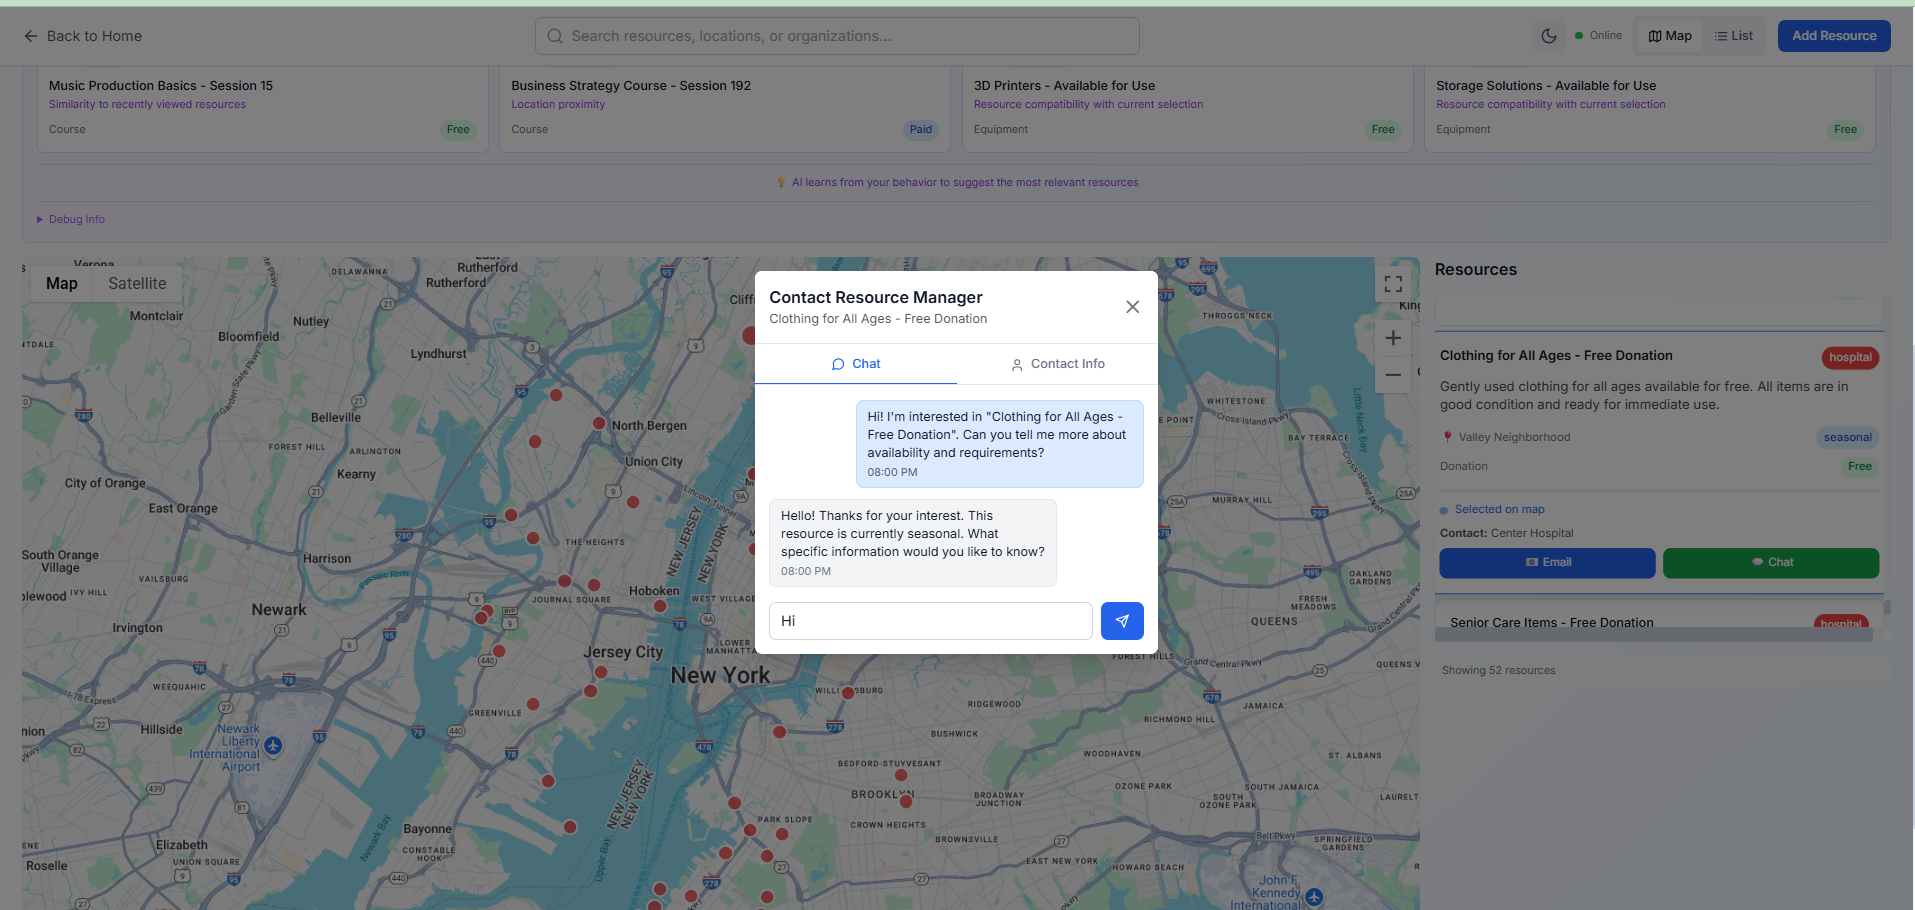Image resolution: width=1915 pixels, height=910 pixels.
Task: Click the Selected on map label
Action: 1499,510
